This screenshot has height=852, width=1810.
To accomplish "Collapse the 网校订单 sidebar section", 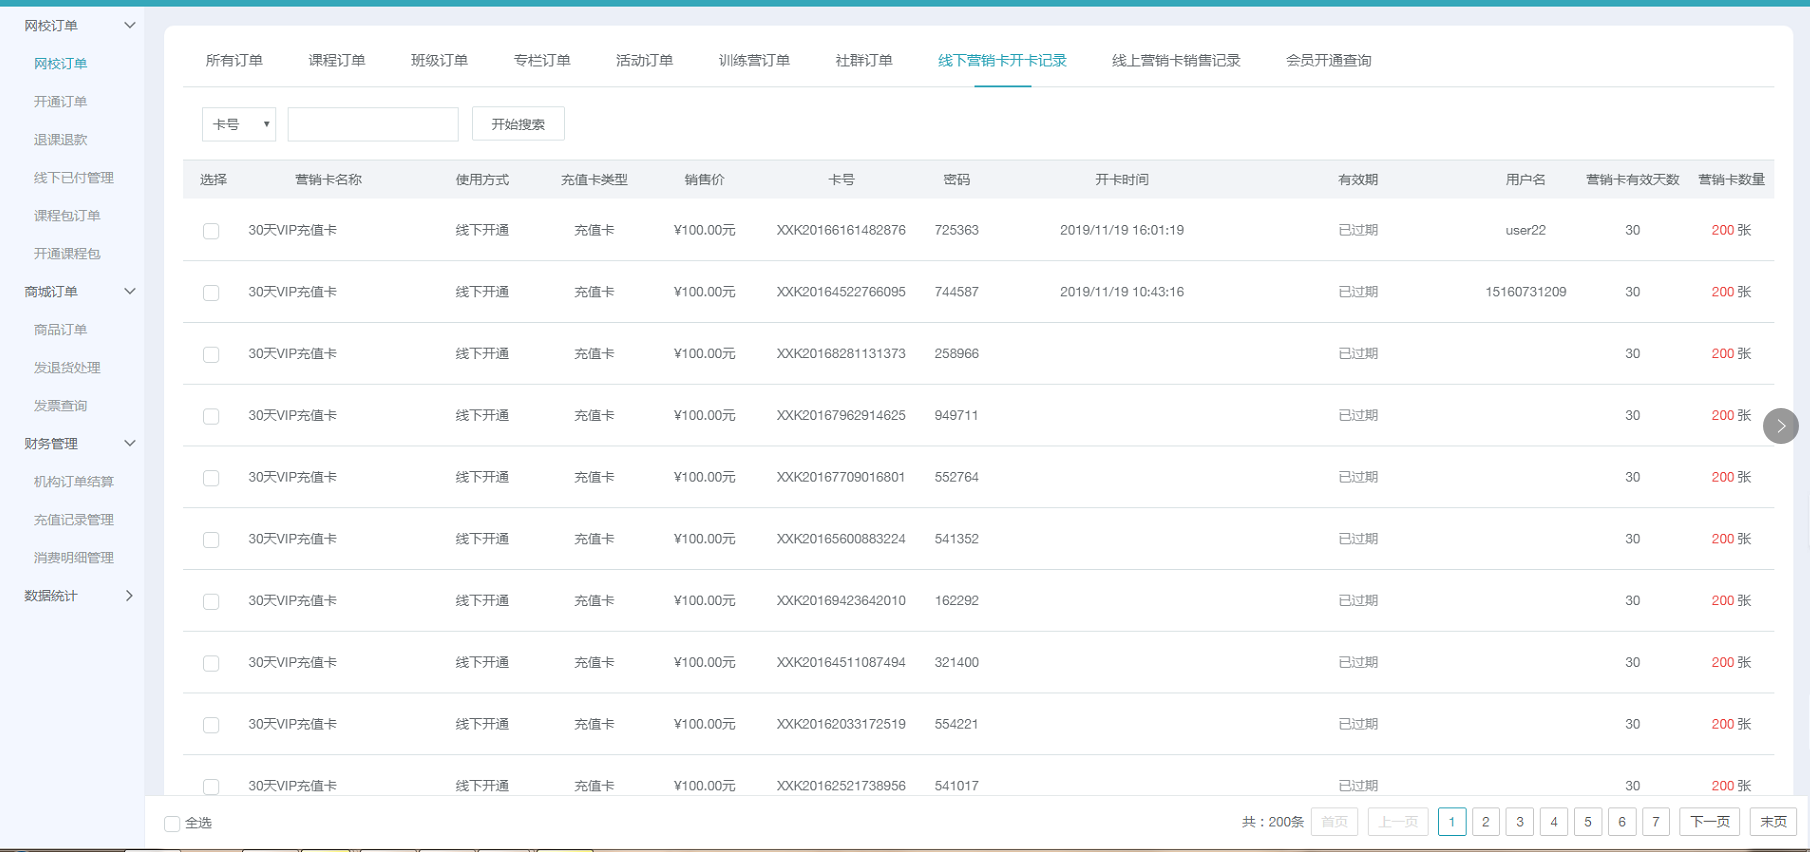I will 129,25.
